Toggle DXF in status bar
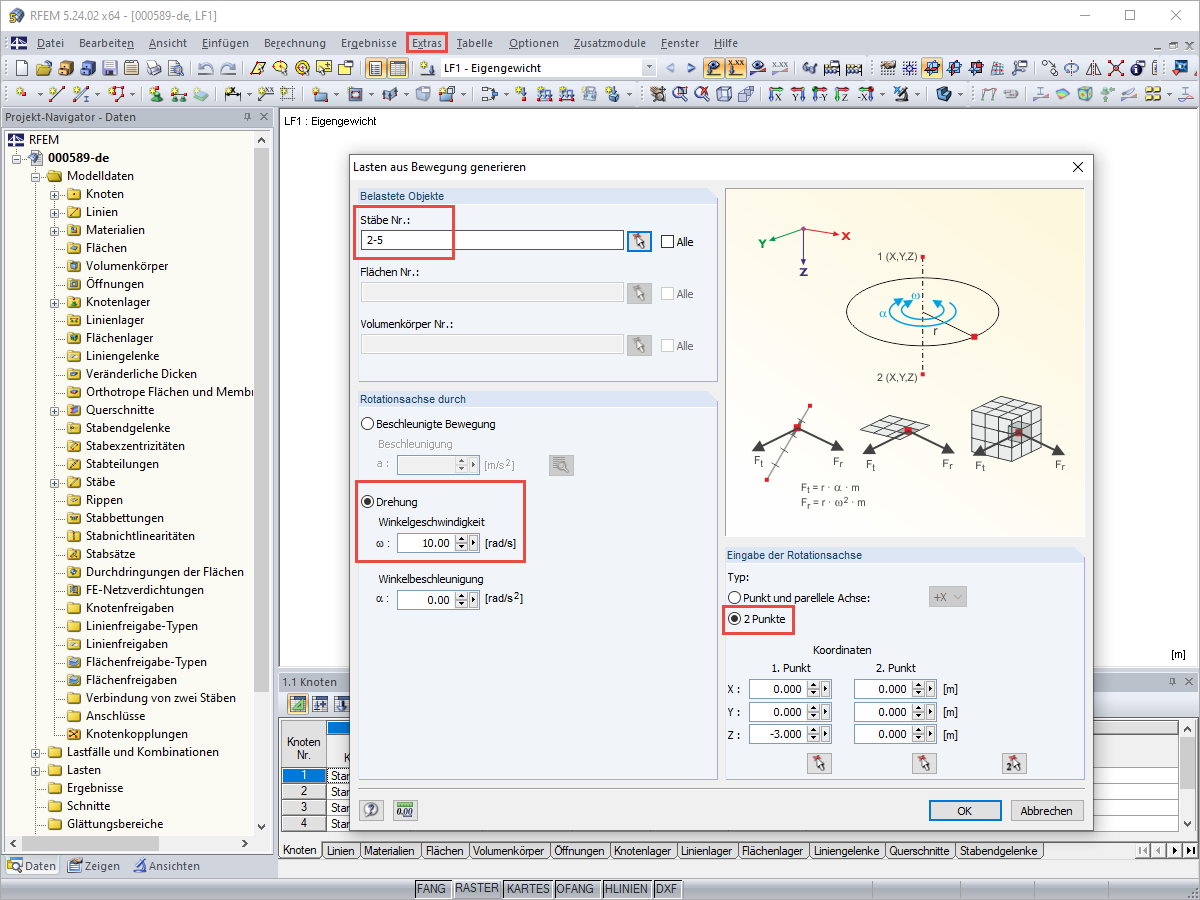 tap(667, 889)
